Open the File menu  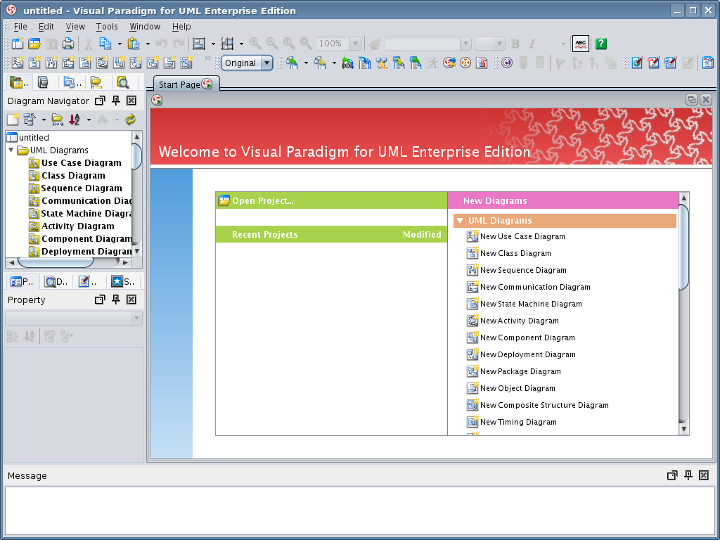pyautogui.click(x=20, y=27)
